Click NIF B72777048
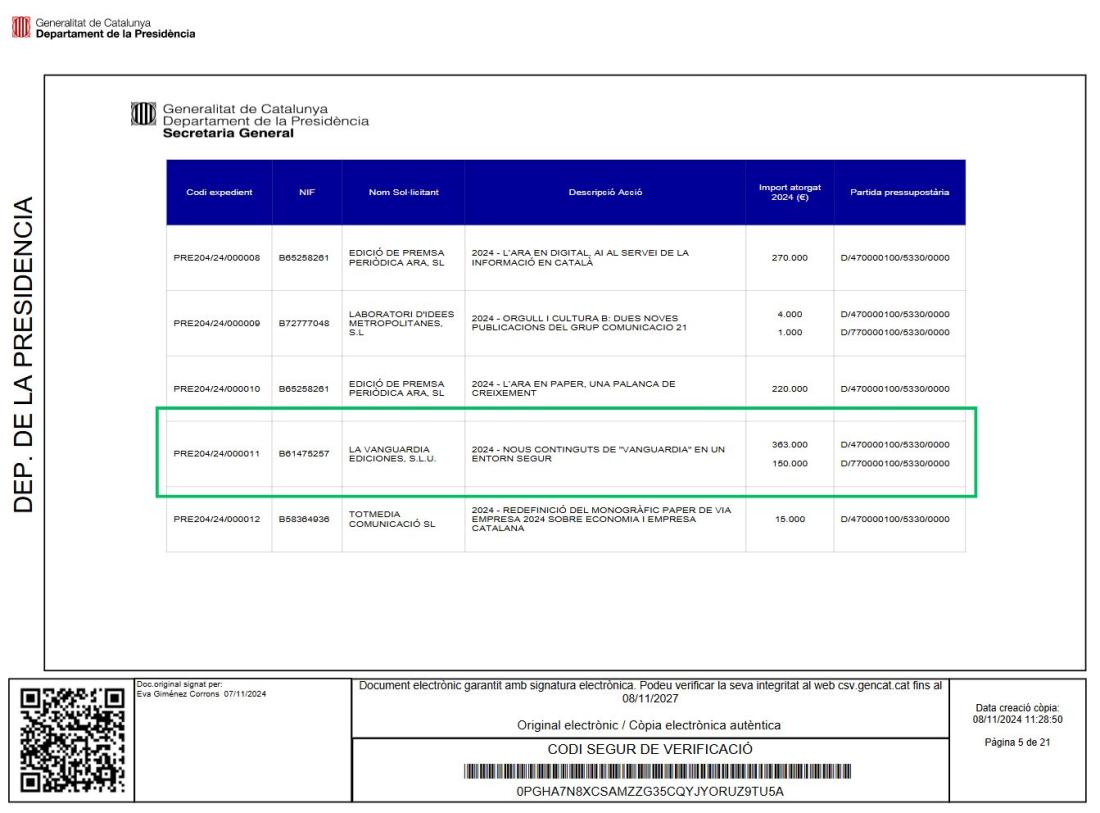 [x=304, y=323]
